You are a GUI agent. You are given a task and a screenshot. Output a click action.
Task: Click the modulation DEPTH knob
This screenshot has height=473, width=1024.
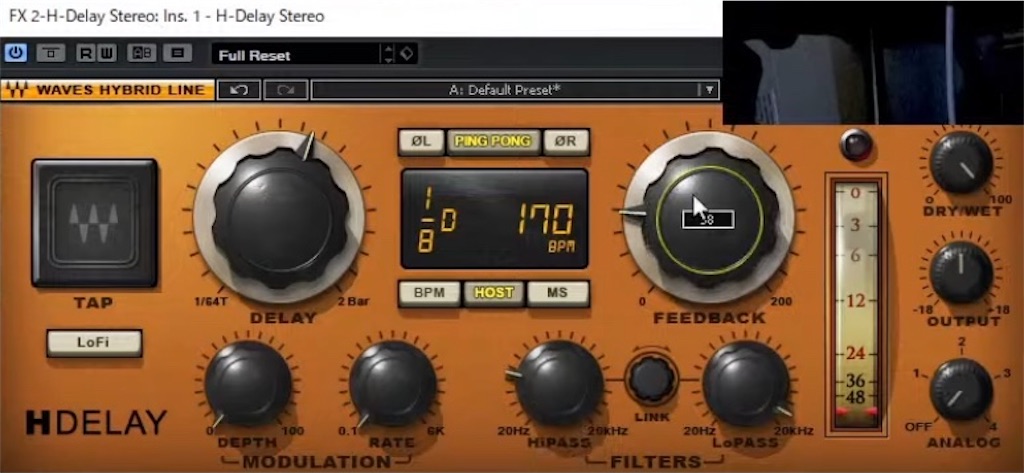coord(248,384)
